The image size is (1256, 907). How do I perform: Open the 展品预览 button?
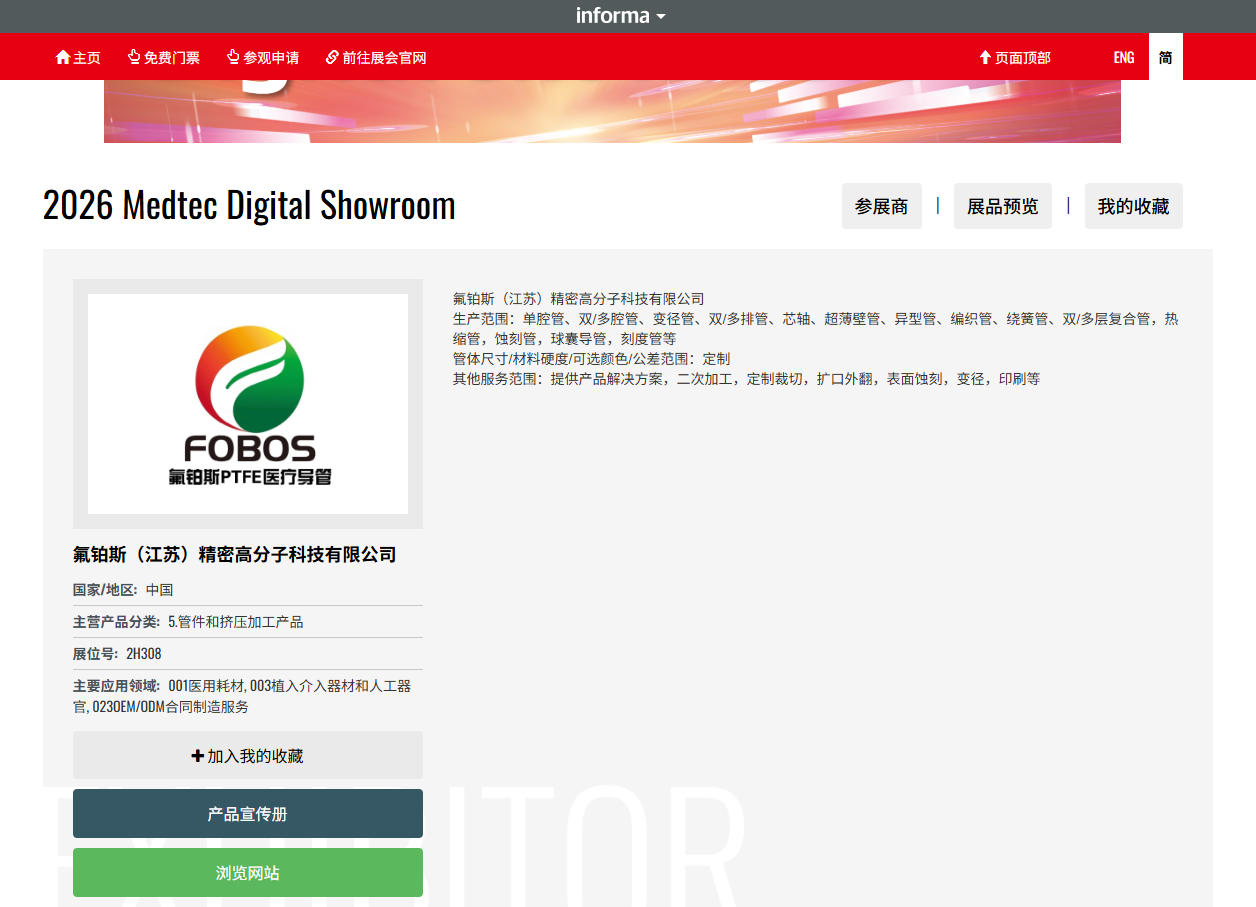coord(1002,206)
